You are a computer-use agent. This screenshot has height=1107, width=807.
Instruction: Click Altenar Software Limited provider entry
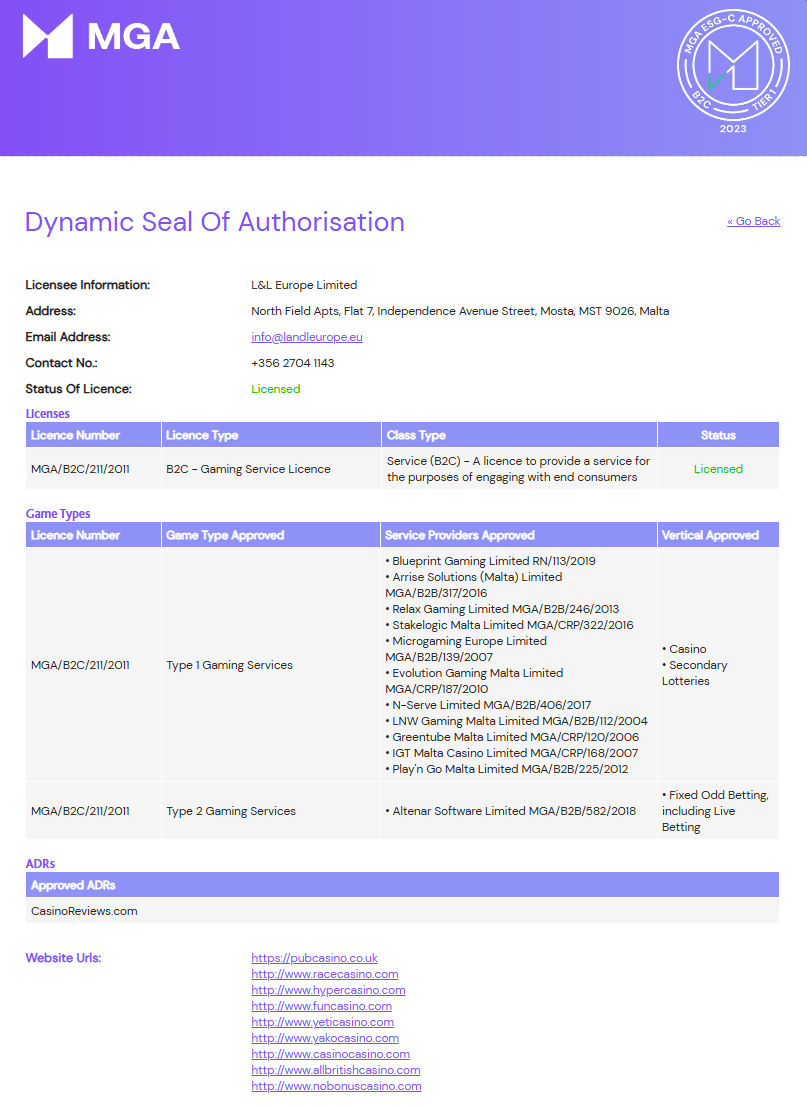click(510, 811)
